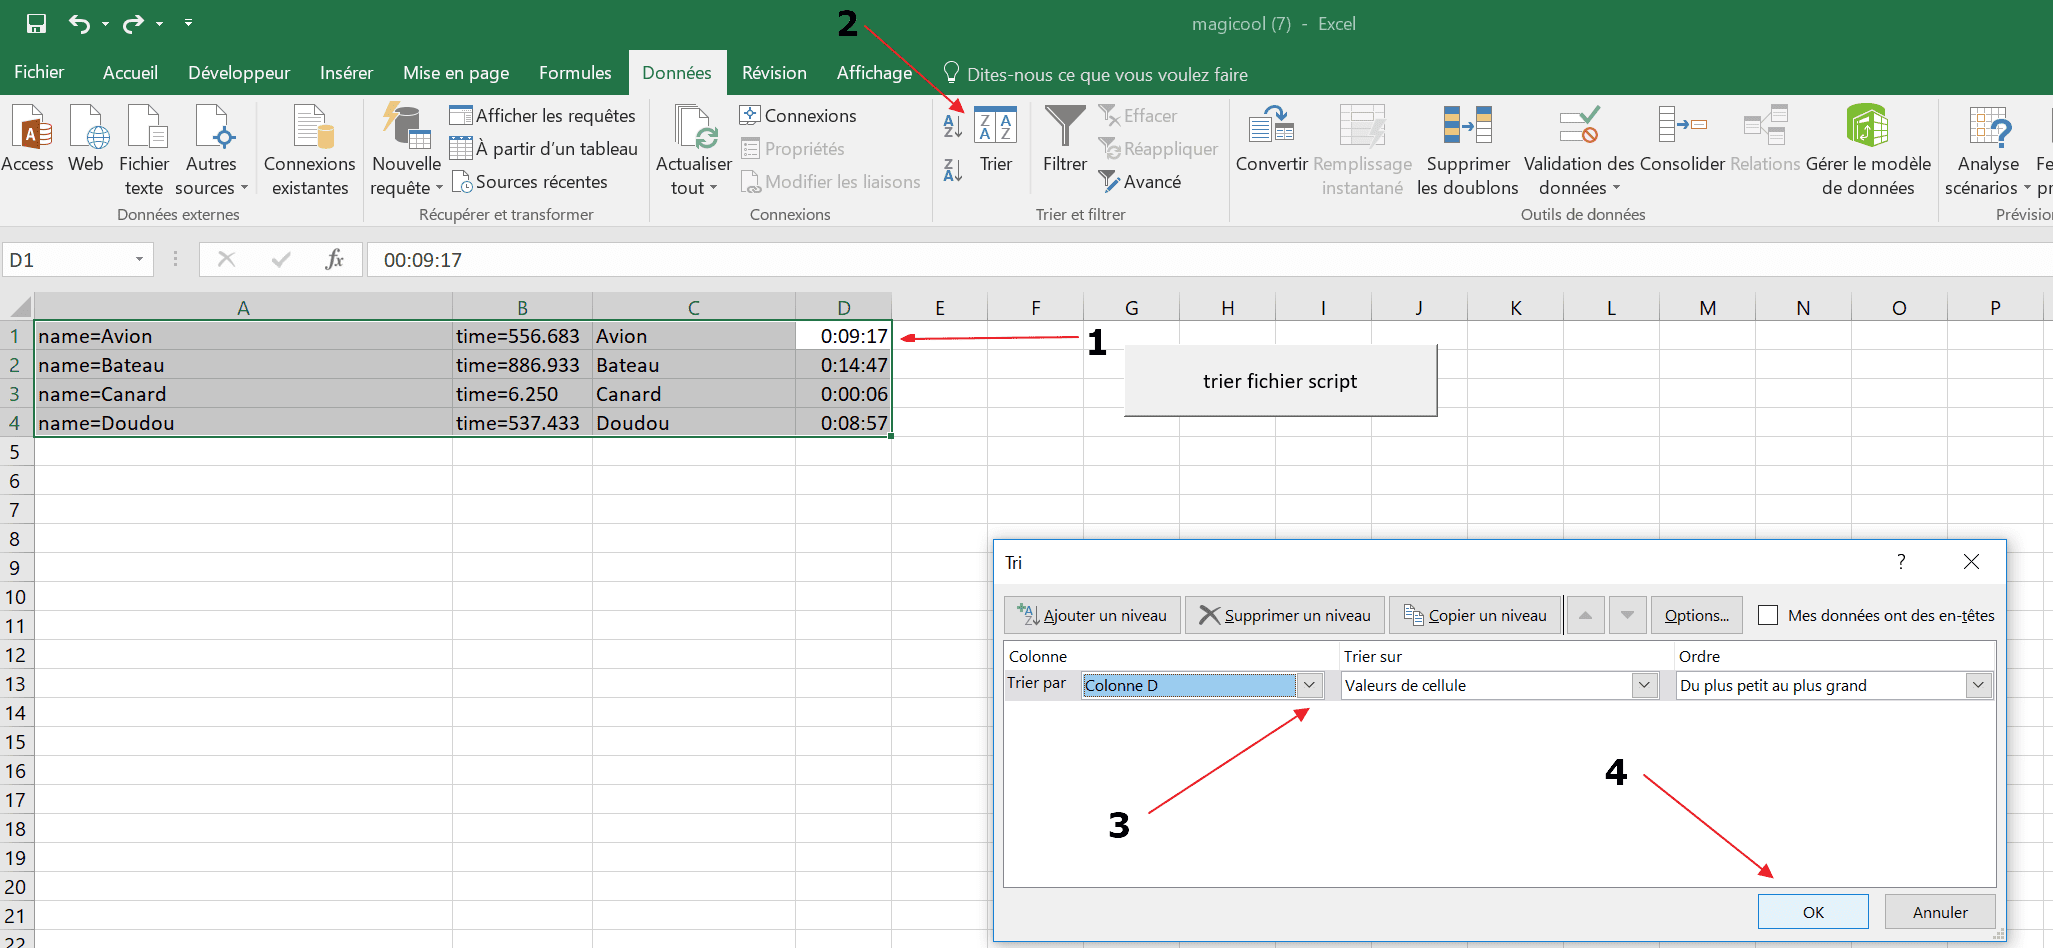Open the Name Box dropdown arrow
Screen dimensions: 2053x948
pyautogui.click(x=139, y=260)
